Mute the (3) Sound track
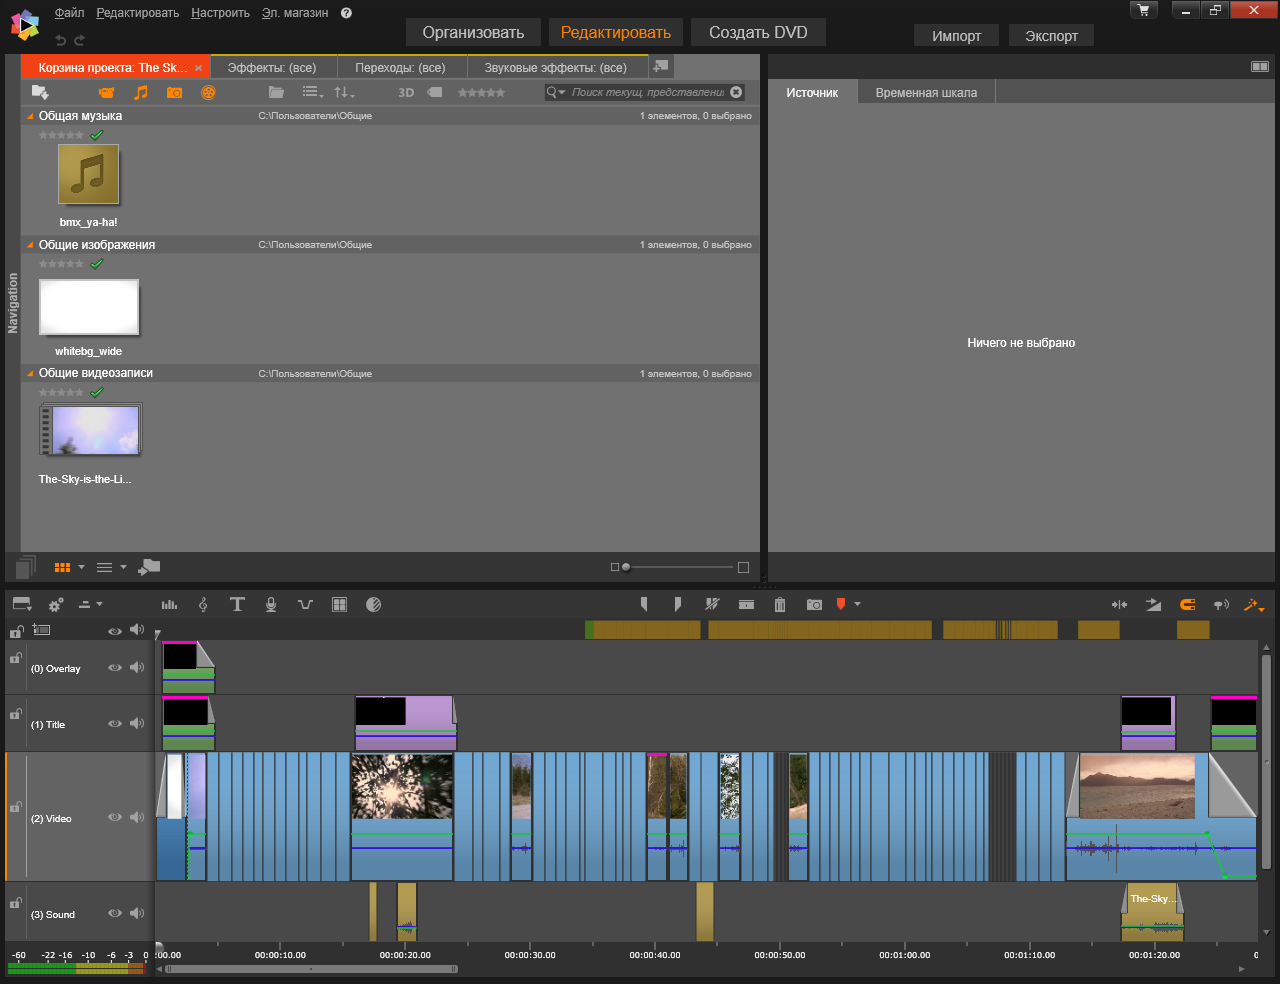The width and height of the screenshot is (1280, 984). (137, 913)
